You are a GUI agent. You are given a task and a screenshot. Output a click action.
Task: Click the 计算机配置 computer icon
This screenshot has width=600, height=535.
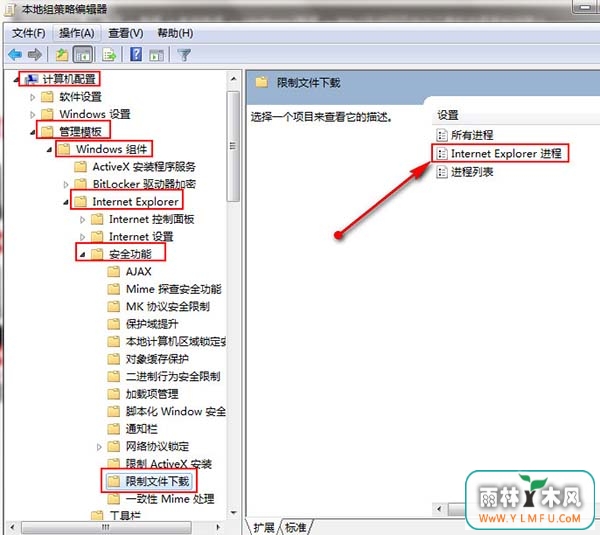[x=31, y=79]
